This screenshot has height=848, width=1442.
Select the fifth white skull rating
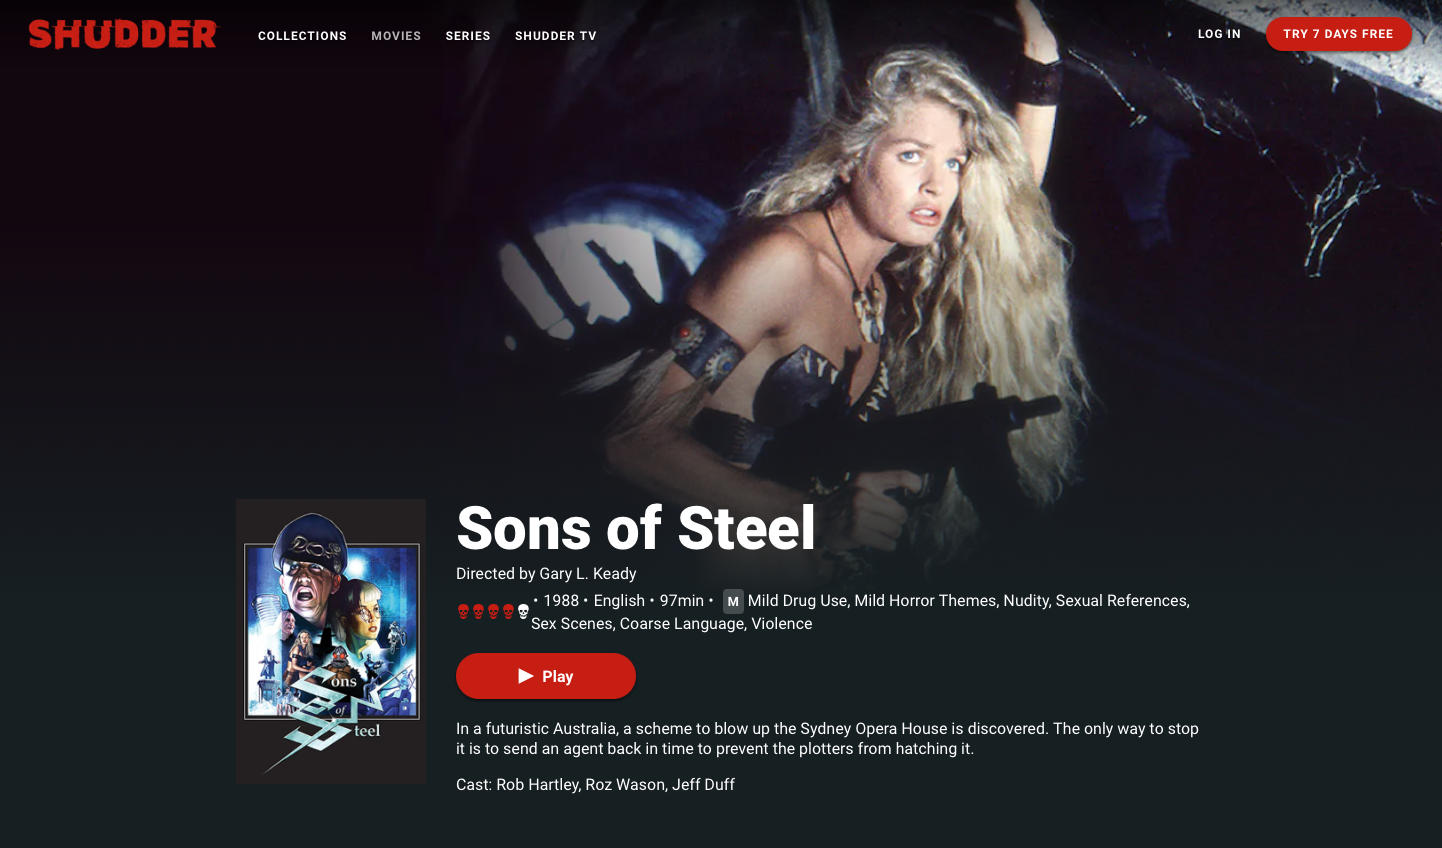click(523, 611)
